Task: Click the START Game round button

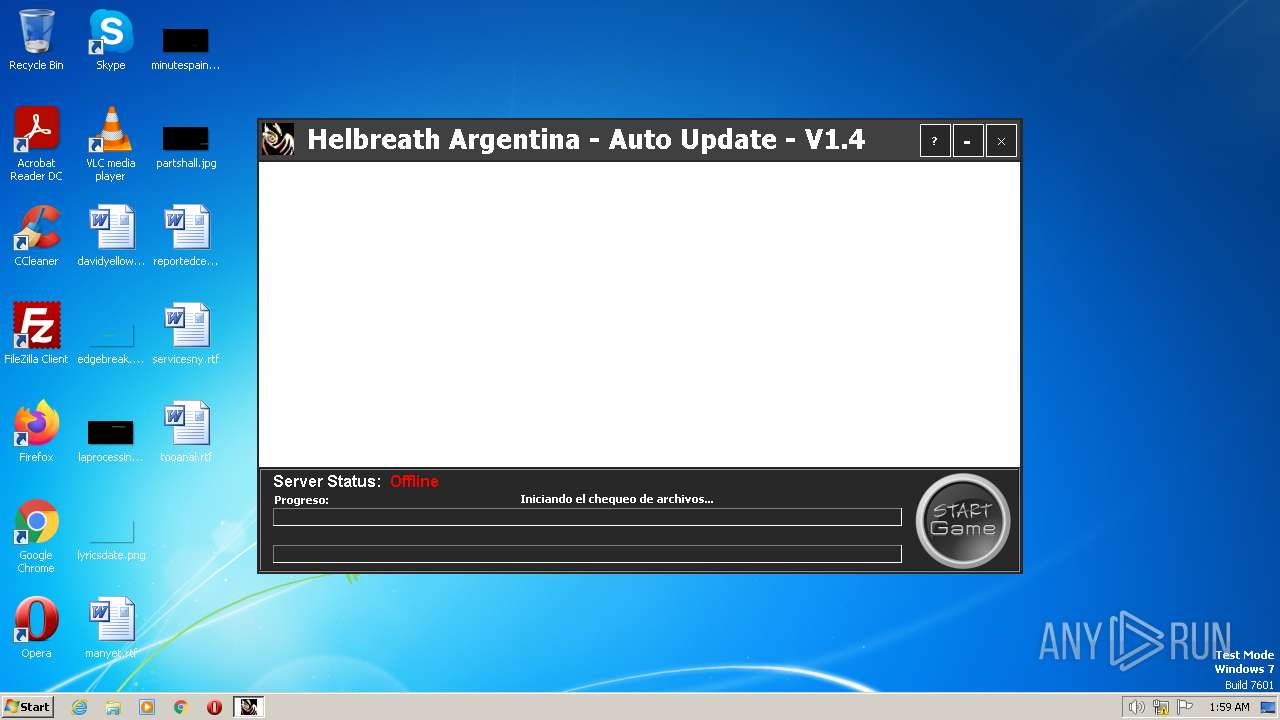Action: (963, 520)
